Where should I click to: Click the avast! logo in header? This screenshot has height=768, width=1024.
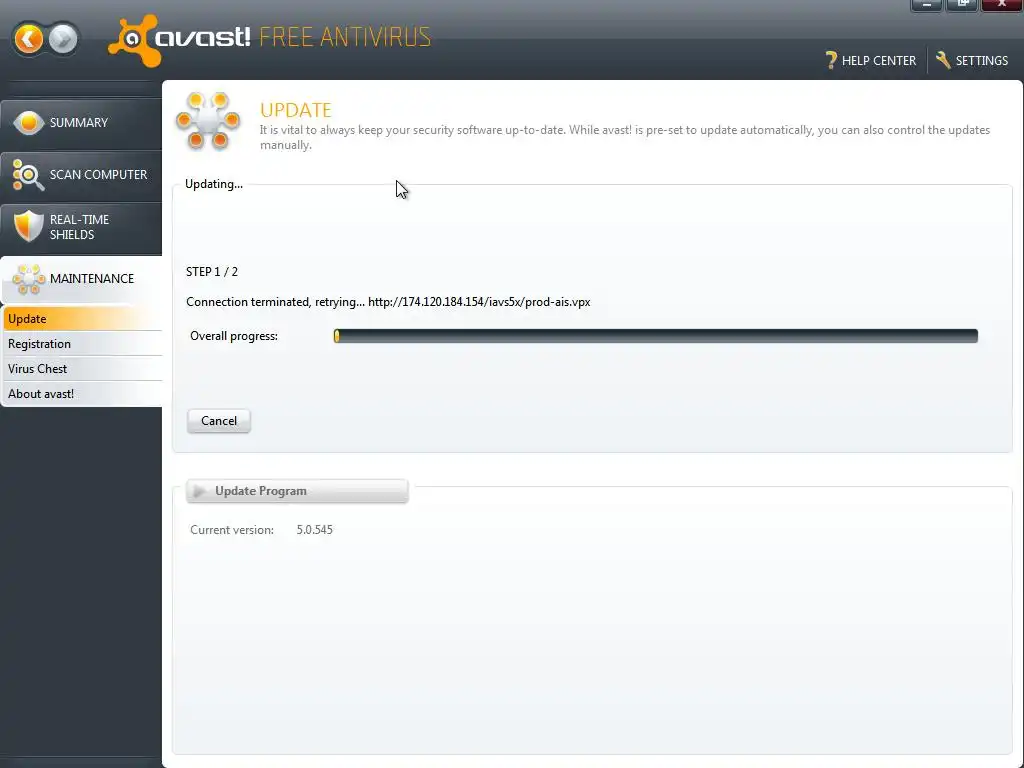(x=179, y=40)
